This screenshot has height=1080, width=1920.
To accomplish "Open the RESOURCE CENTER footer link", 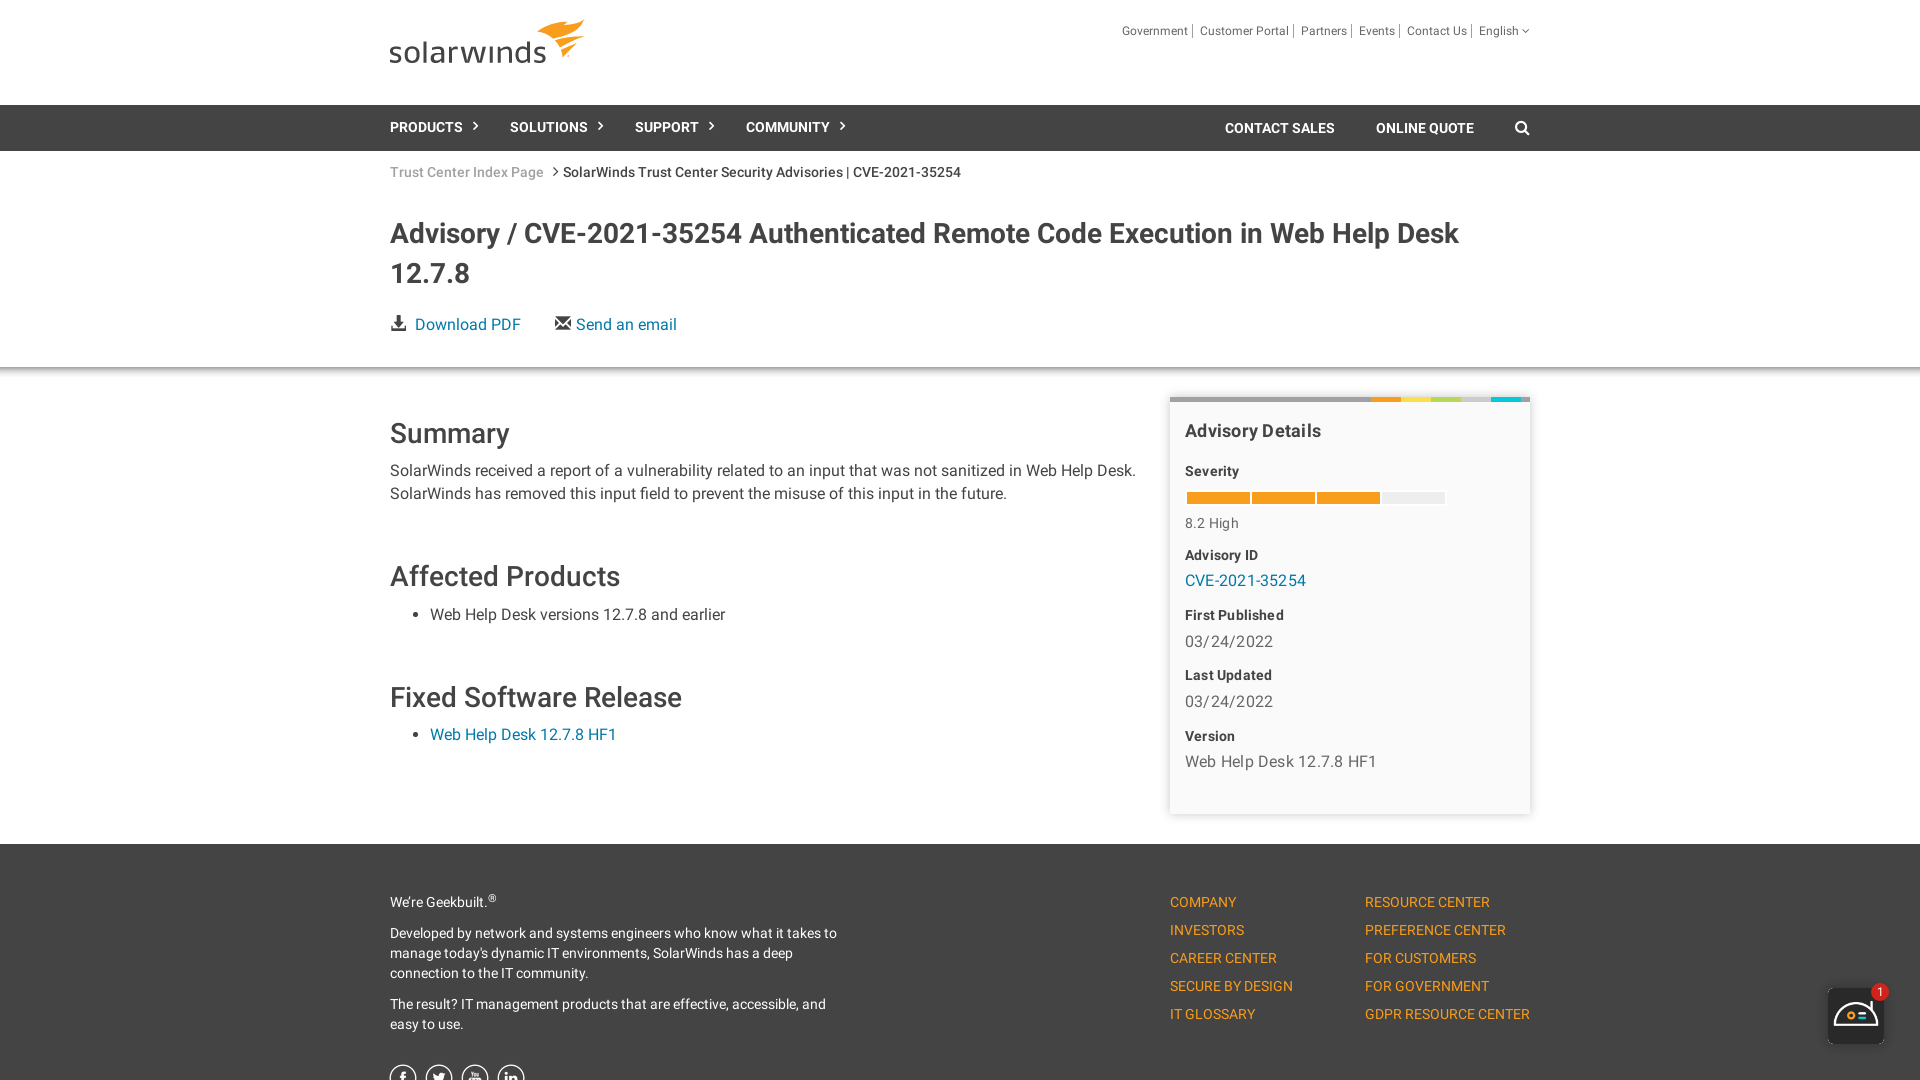I will [x=1427, y=902].
